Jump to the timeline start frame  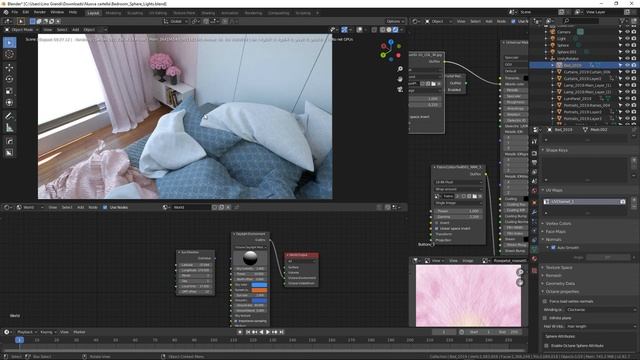coord(248,332)
